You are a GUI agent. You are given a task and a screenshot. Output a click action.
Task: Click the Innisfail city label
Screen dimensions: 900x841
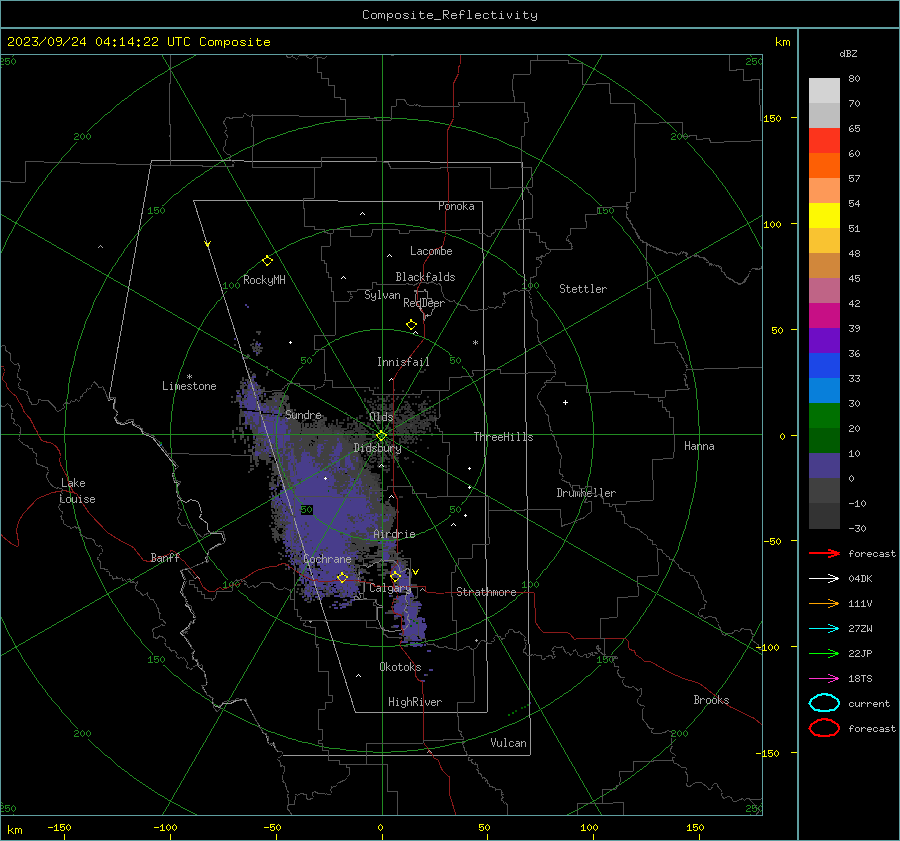[x=404, y=362]
